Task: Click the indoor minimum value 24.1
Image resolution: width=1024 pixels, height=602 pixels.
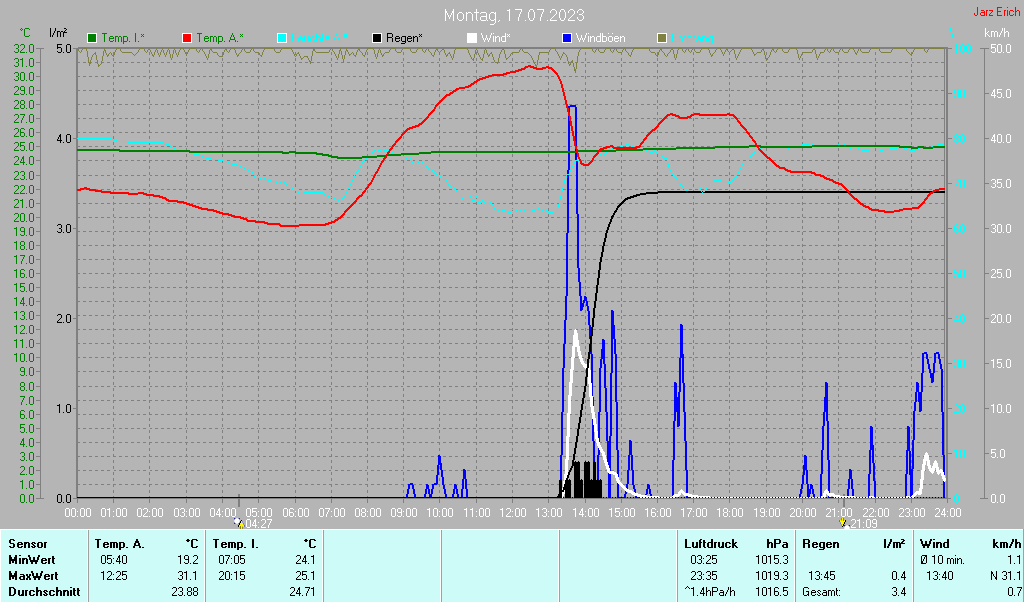Action: point(306,560)
